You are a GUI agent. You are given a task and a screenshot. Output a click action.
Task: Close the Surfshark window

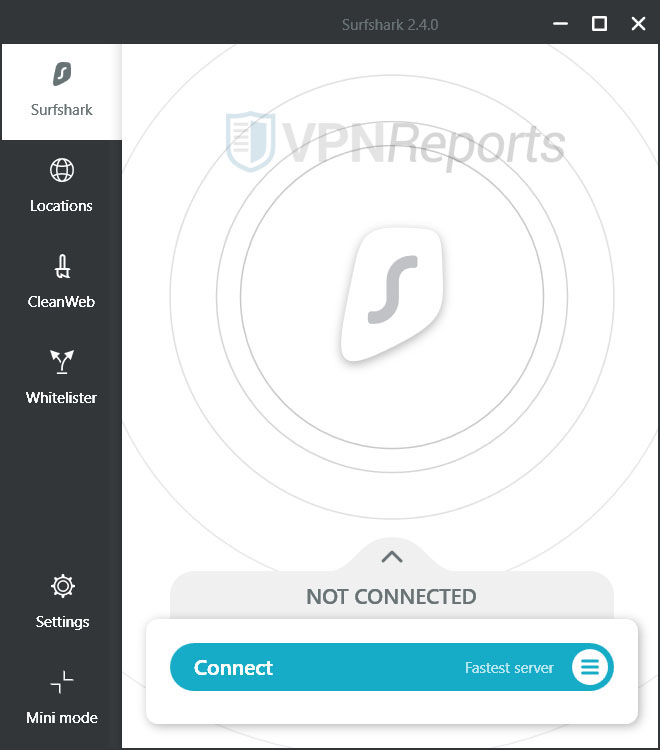(x=638, y=23)
